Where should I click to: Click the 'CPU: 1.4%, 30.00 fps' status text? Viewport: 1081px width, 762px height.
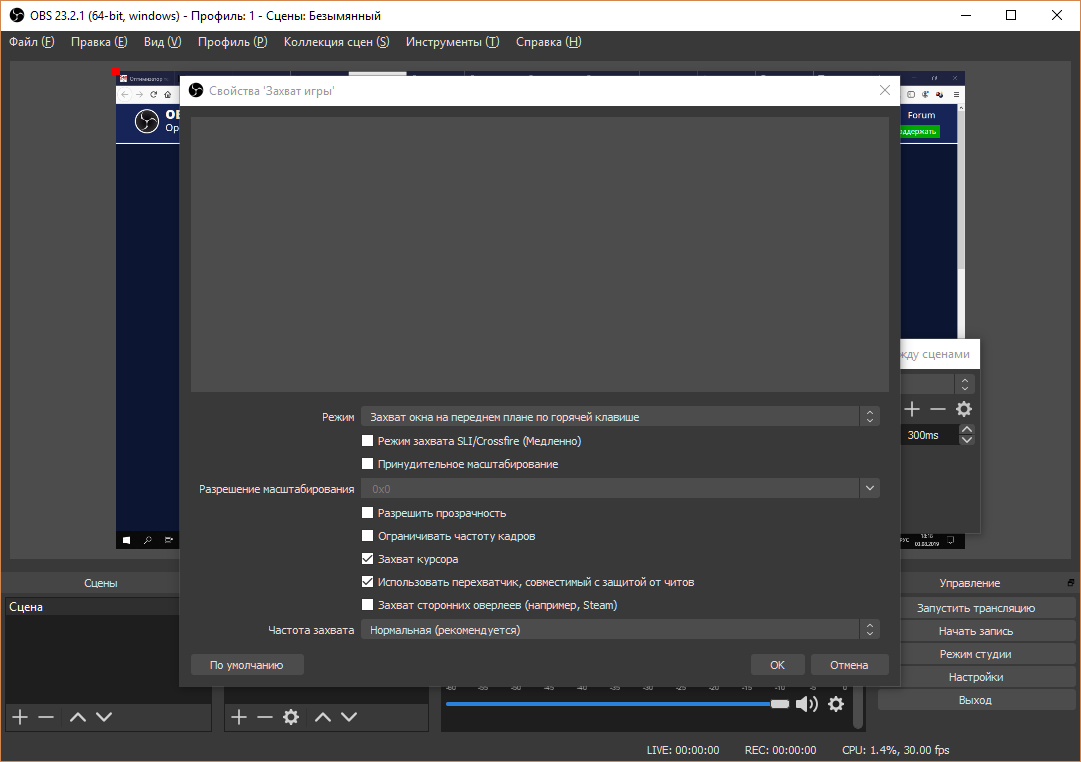[896, 750]
